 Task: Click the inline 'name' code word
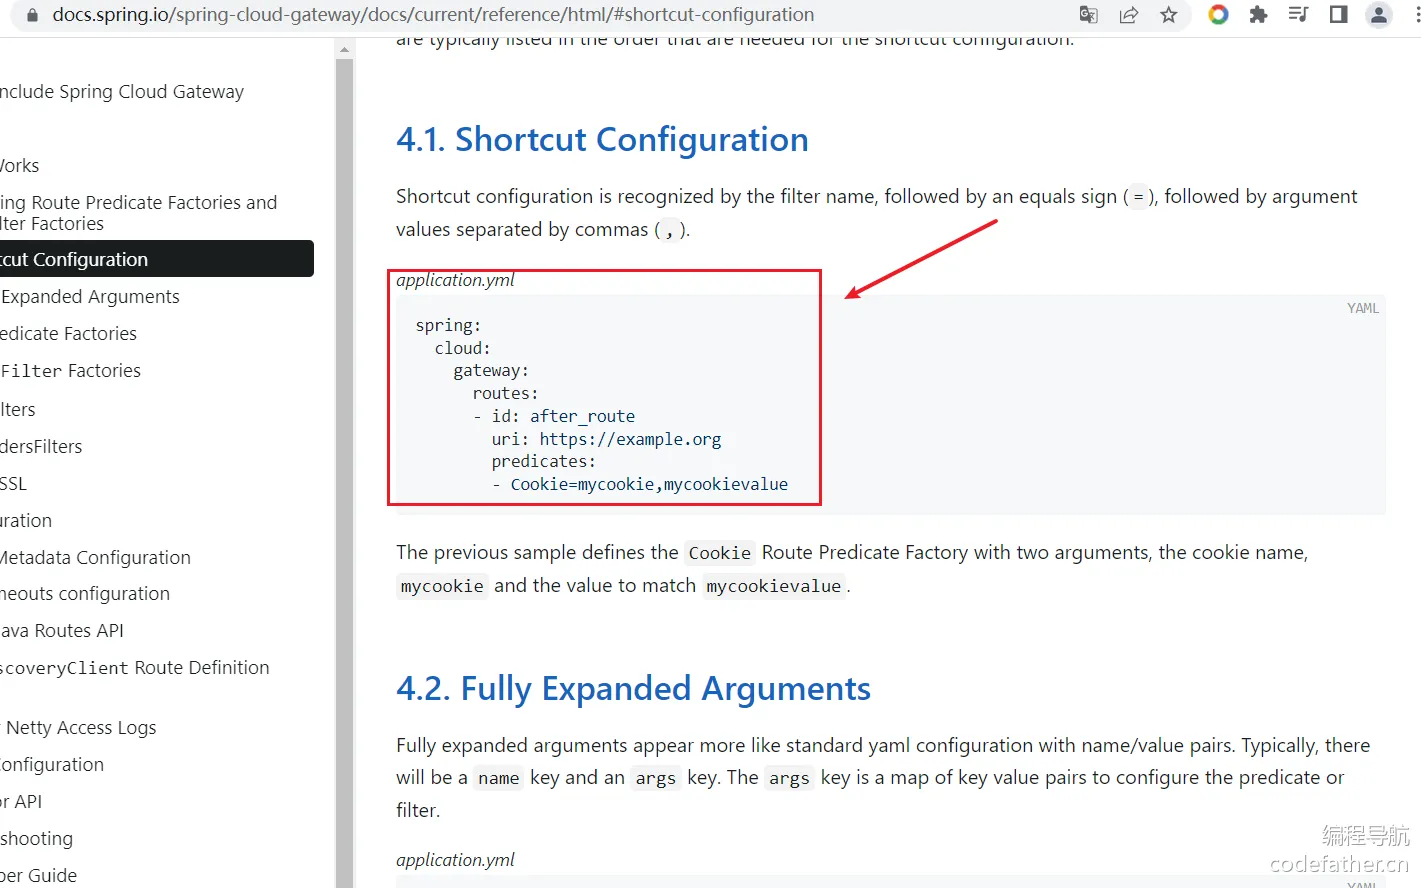[x=499, y=778]
